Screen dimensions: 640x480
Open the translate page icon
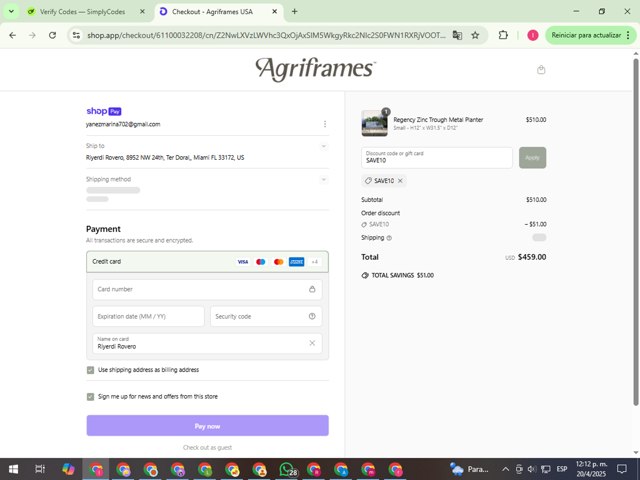(457, 36)
